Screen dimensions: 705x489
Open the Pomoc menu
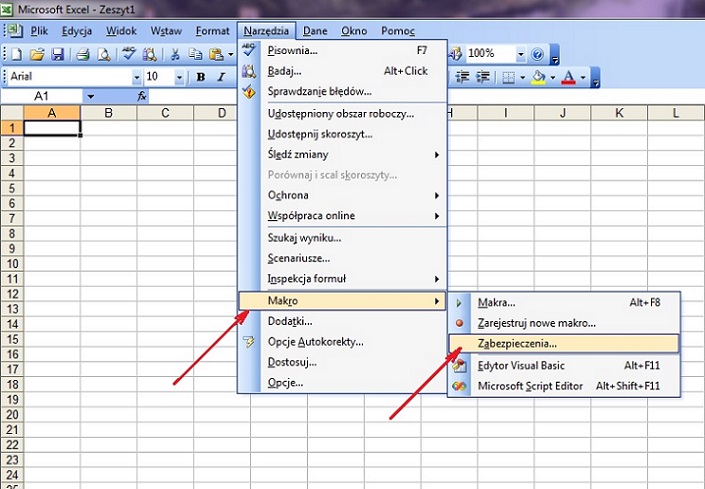click(397, 31)
